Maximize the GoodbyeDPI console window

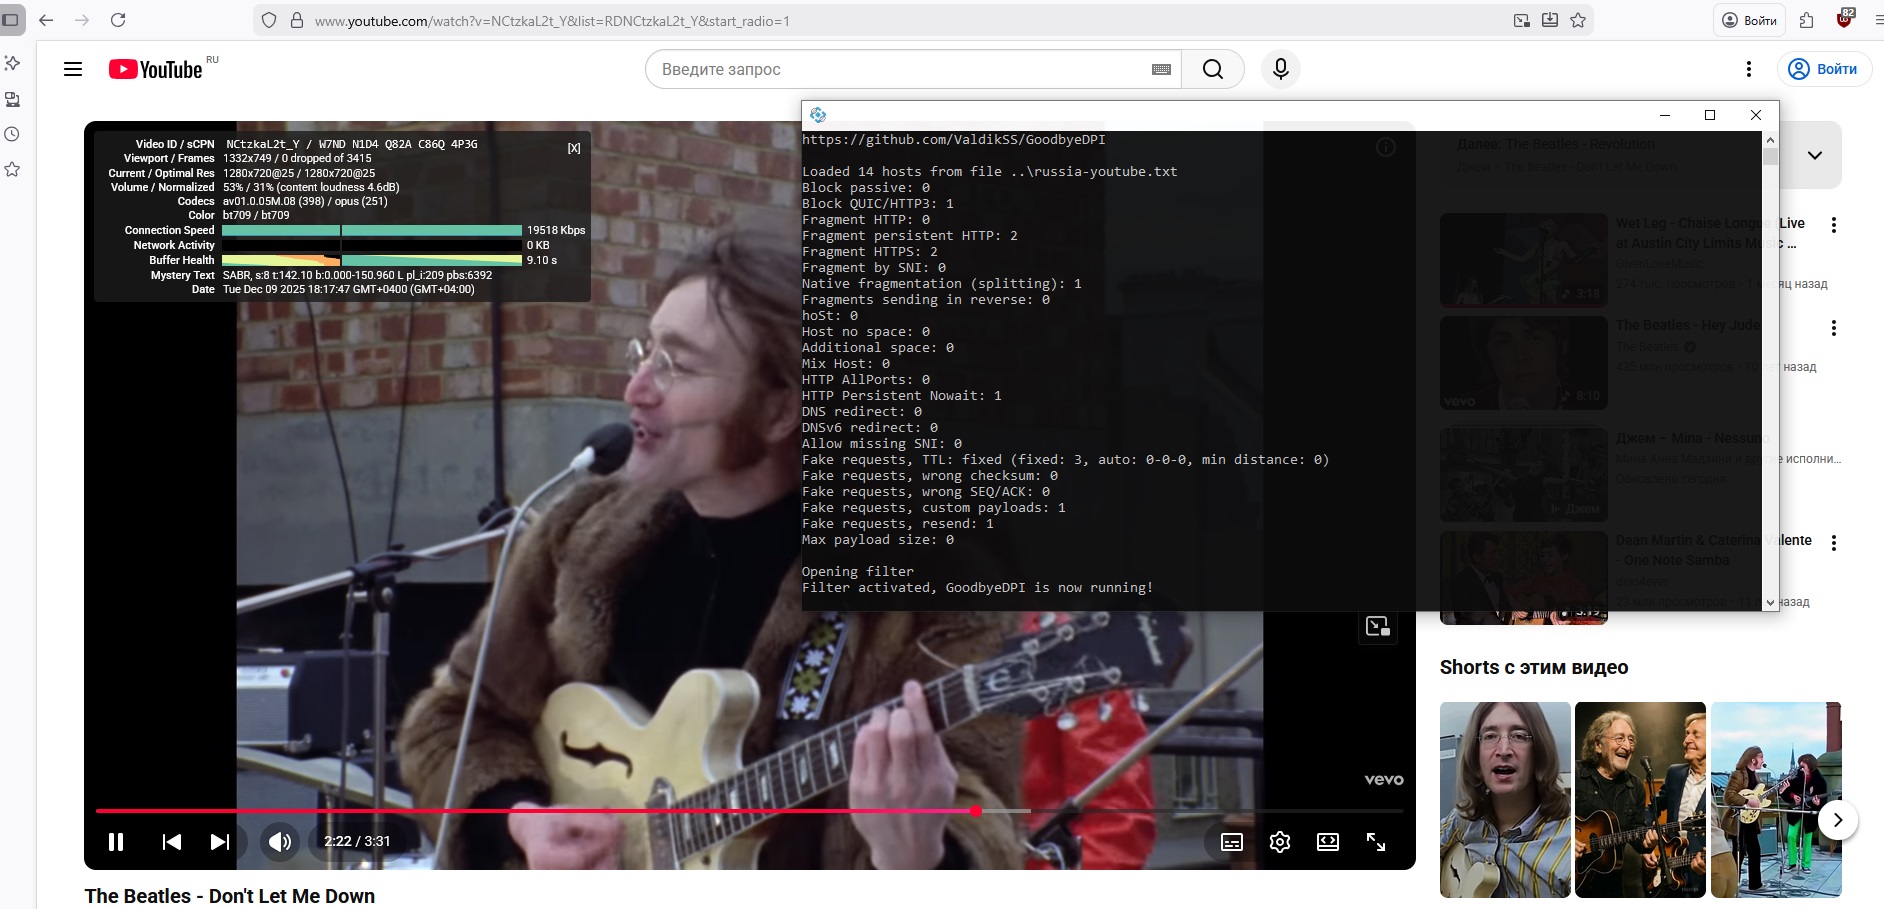(x=1710, y=115)
